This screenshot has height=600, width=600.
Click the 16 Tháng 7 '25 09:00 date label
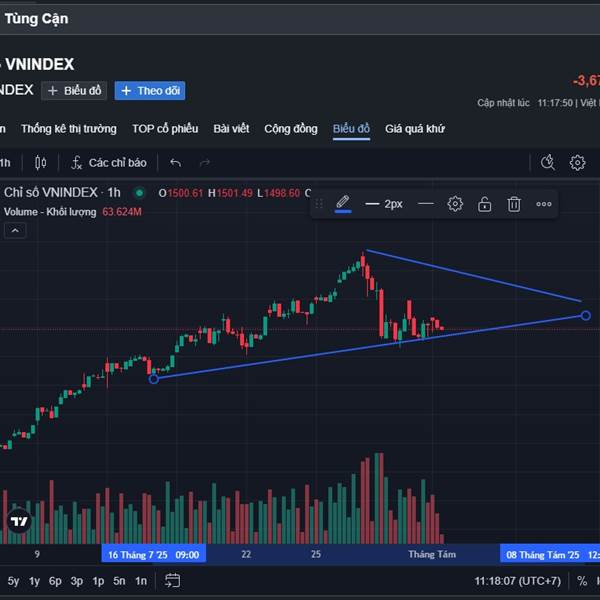click(x=153, y=554)
